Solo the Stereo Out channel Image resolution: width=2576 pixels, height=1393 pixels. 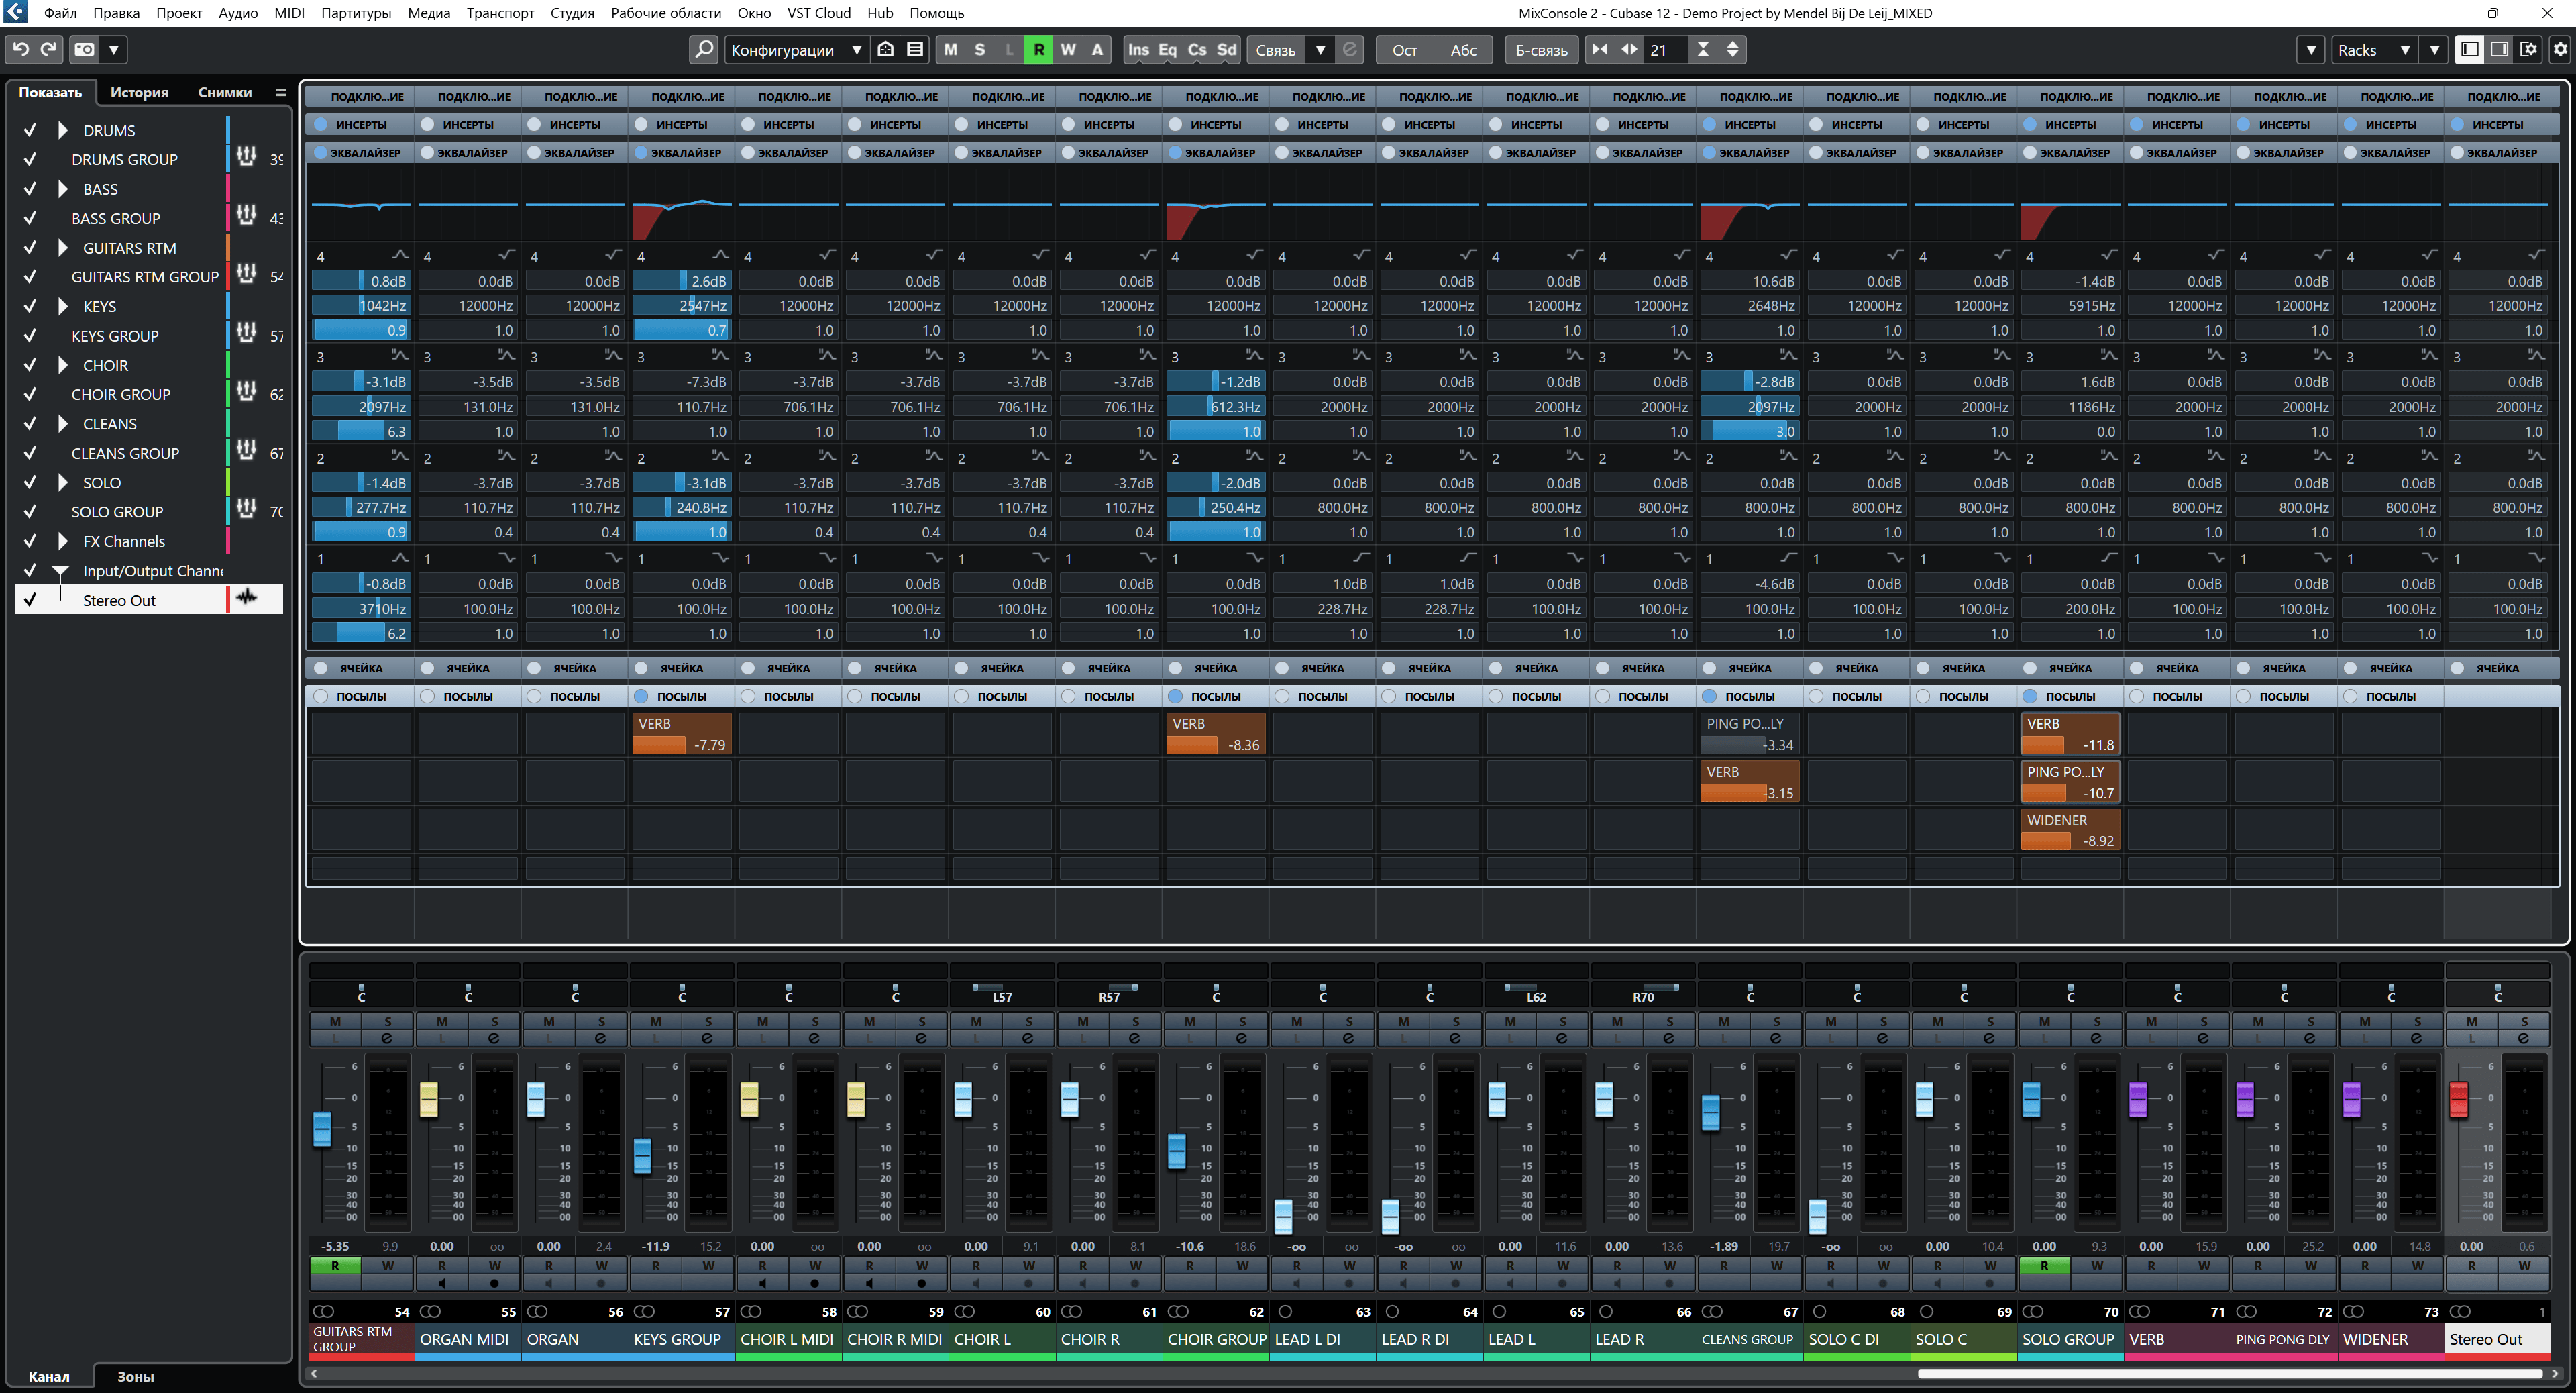coord(2523,1021)
